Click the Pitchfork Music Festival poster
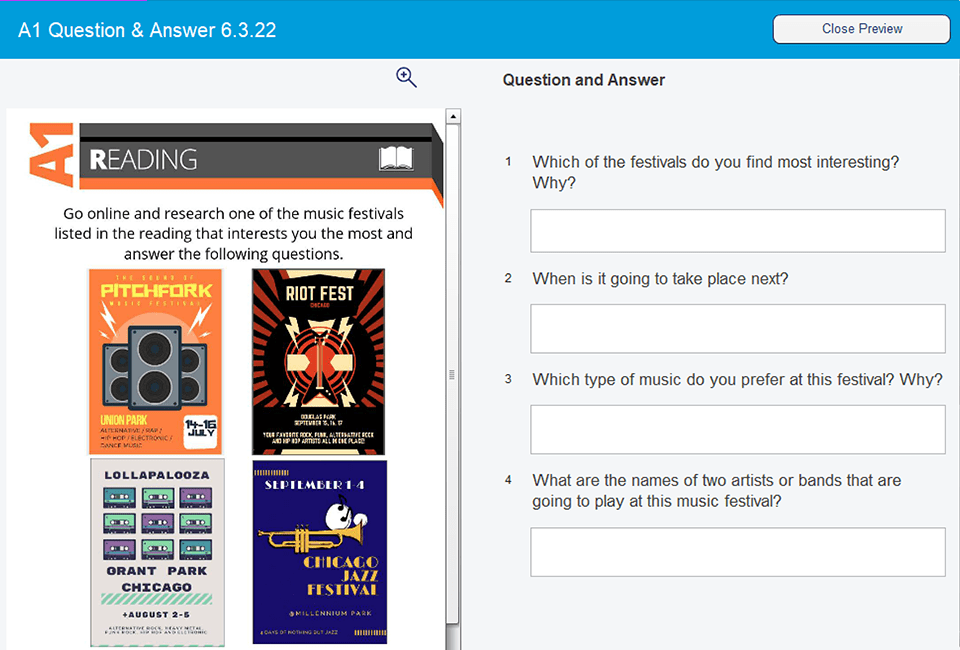960x650 pixels. [156, 362]
